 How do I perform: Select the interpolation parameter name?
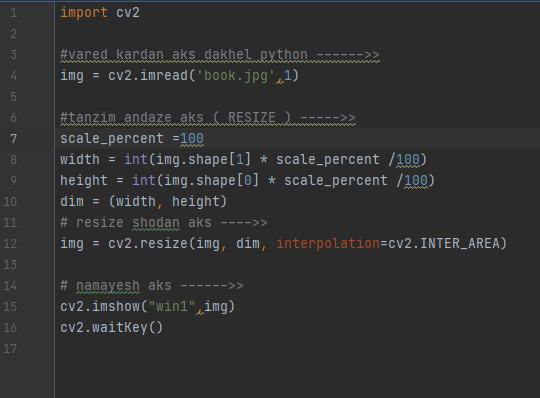328,244
